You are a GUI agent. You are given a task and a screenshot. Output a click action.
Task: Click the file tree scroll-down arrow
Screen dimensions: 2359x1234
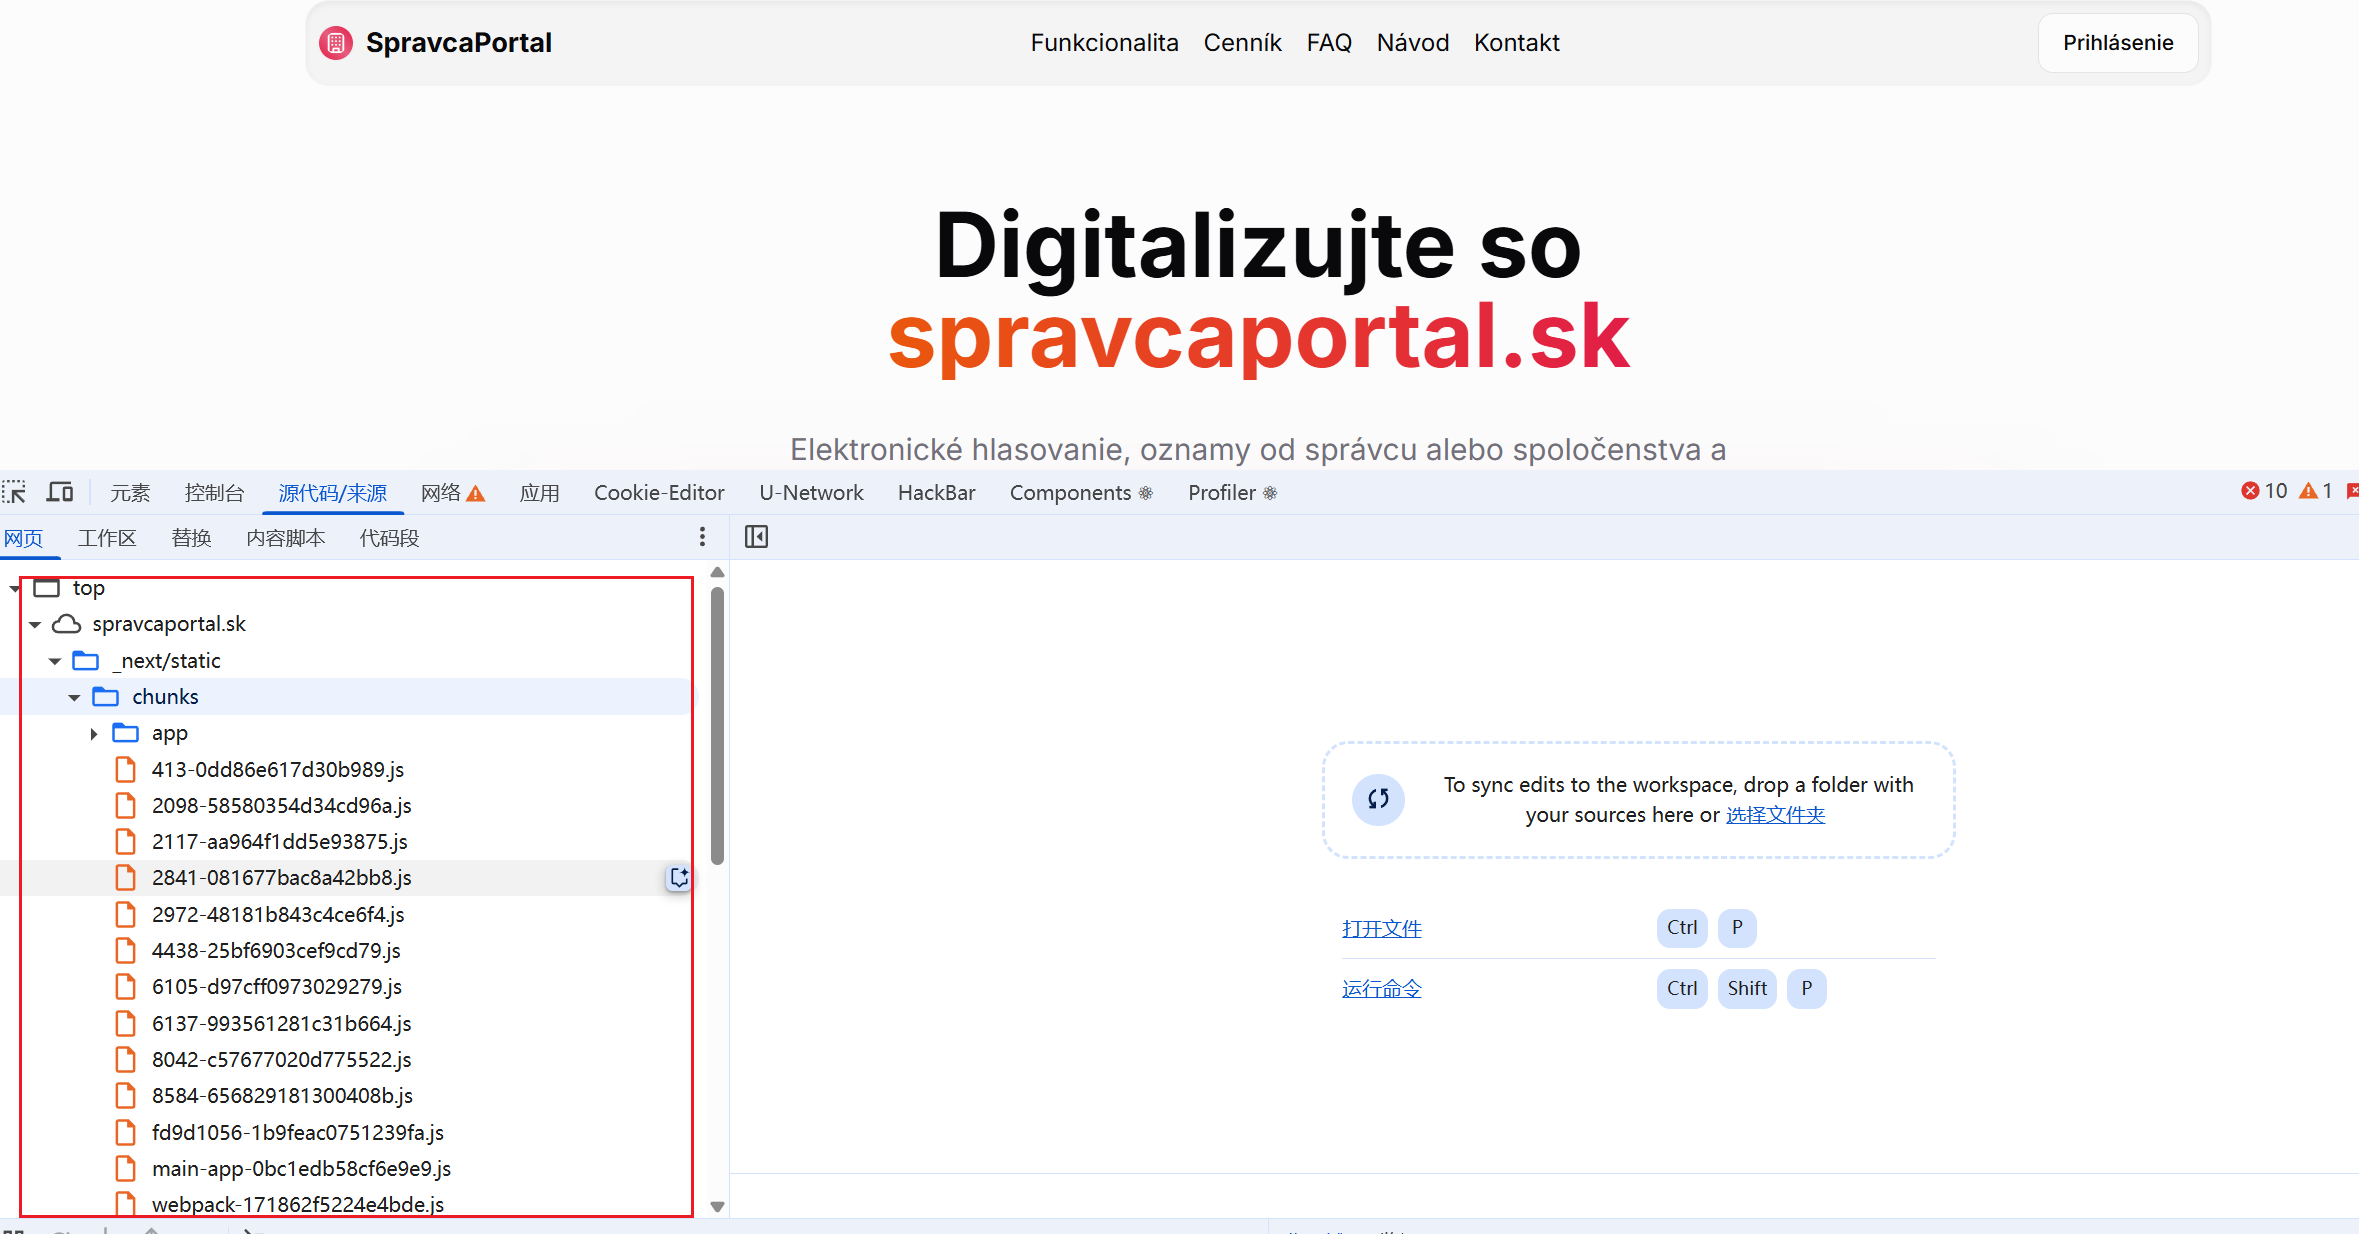717,1207
